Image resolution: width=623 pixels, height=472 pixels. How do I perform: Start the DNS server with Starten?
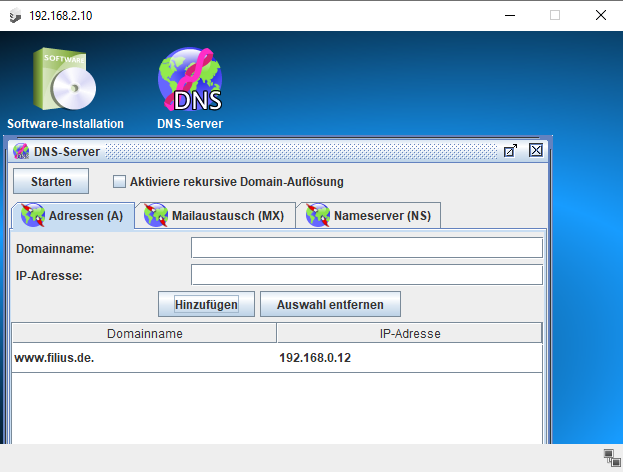click(x=51, y=181)
